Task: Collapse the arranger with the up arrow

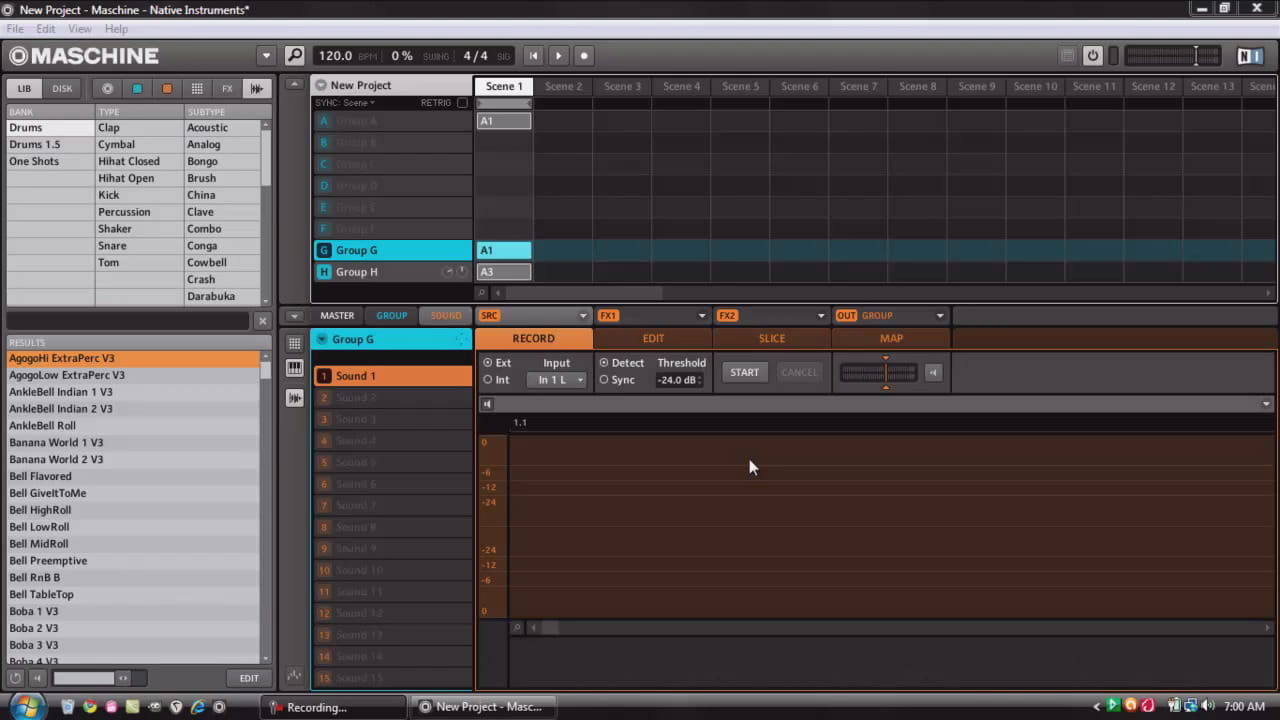Action: [x=294, y=85]
